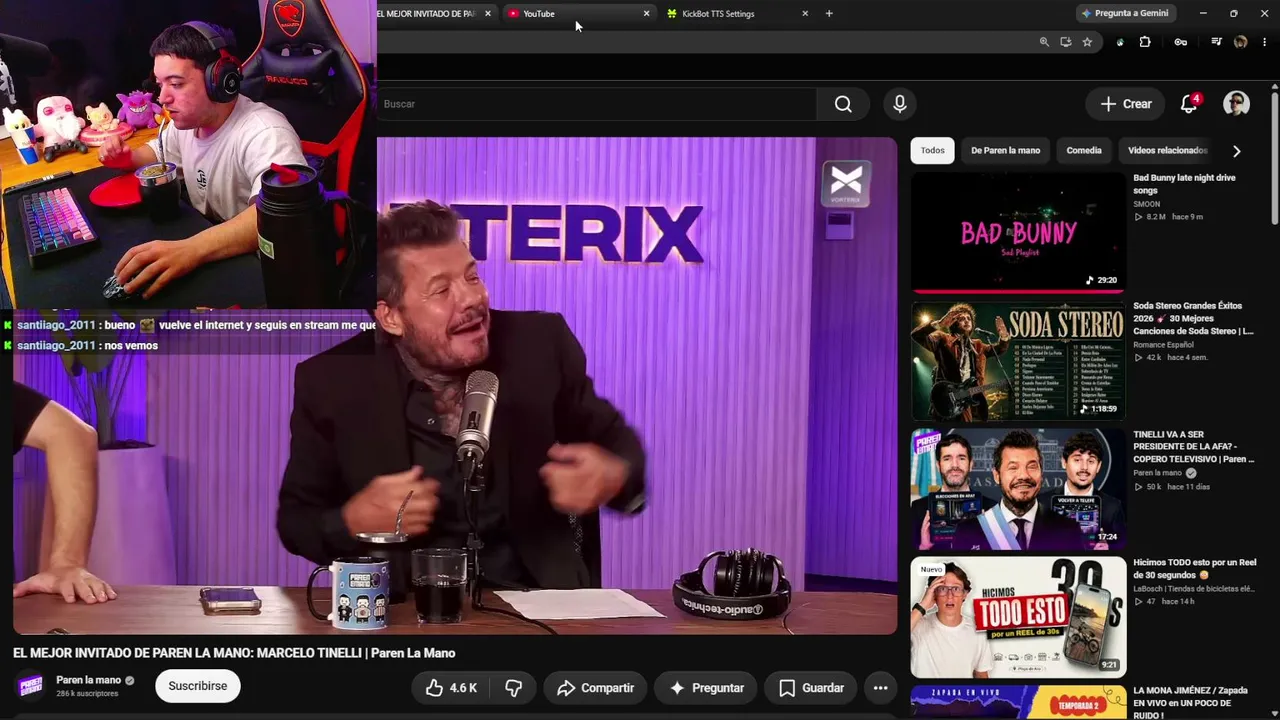Screen dimensions: 1280x720
Task: Select the Todos filter chip
Action: pyautogui.click(x=932, y=151)
